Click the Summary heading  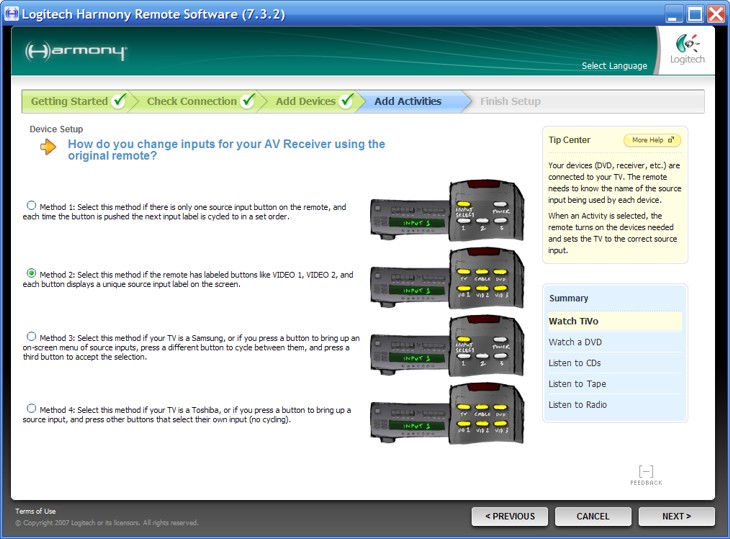point(568,298)
